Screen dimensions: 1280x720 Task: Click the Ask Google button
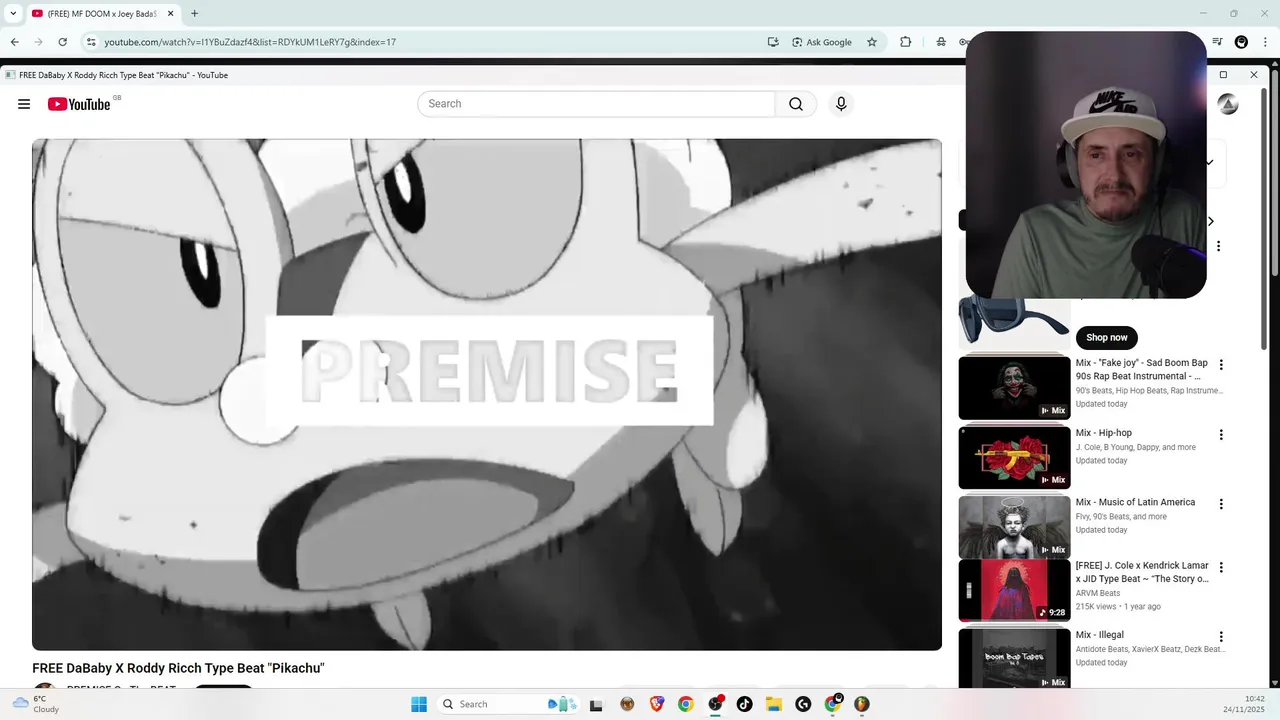point(822,42)
